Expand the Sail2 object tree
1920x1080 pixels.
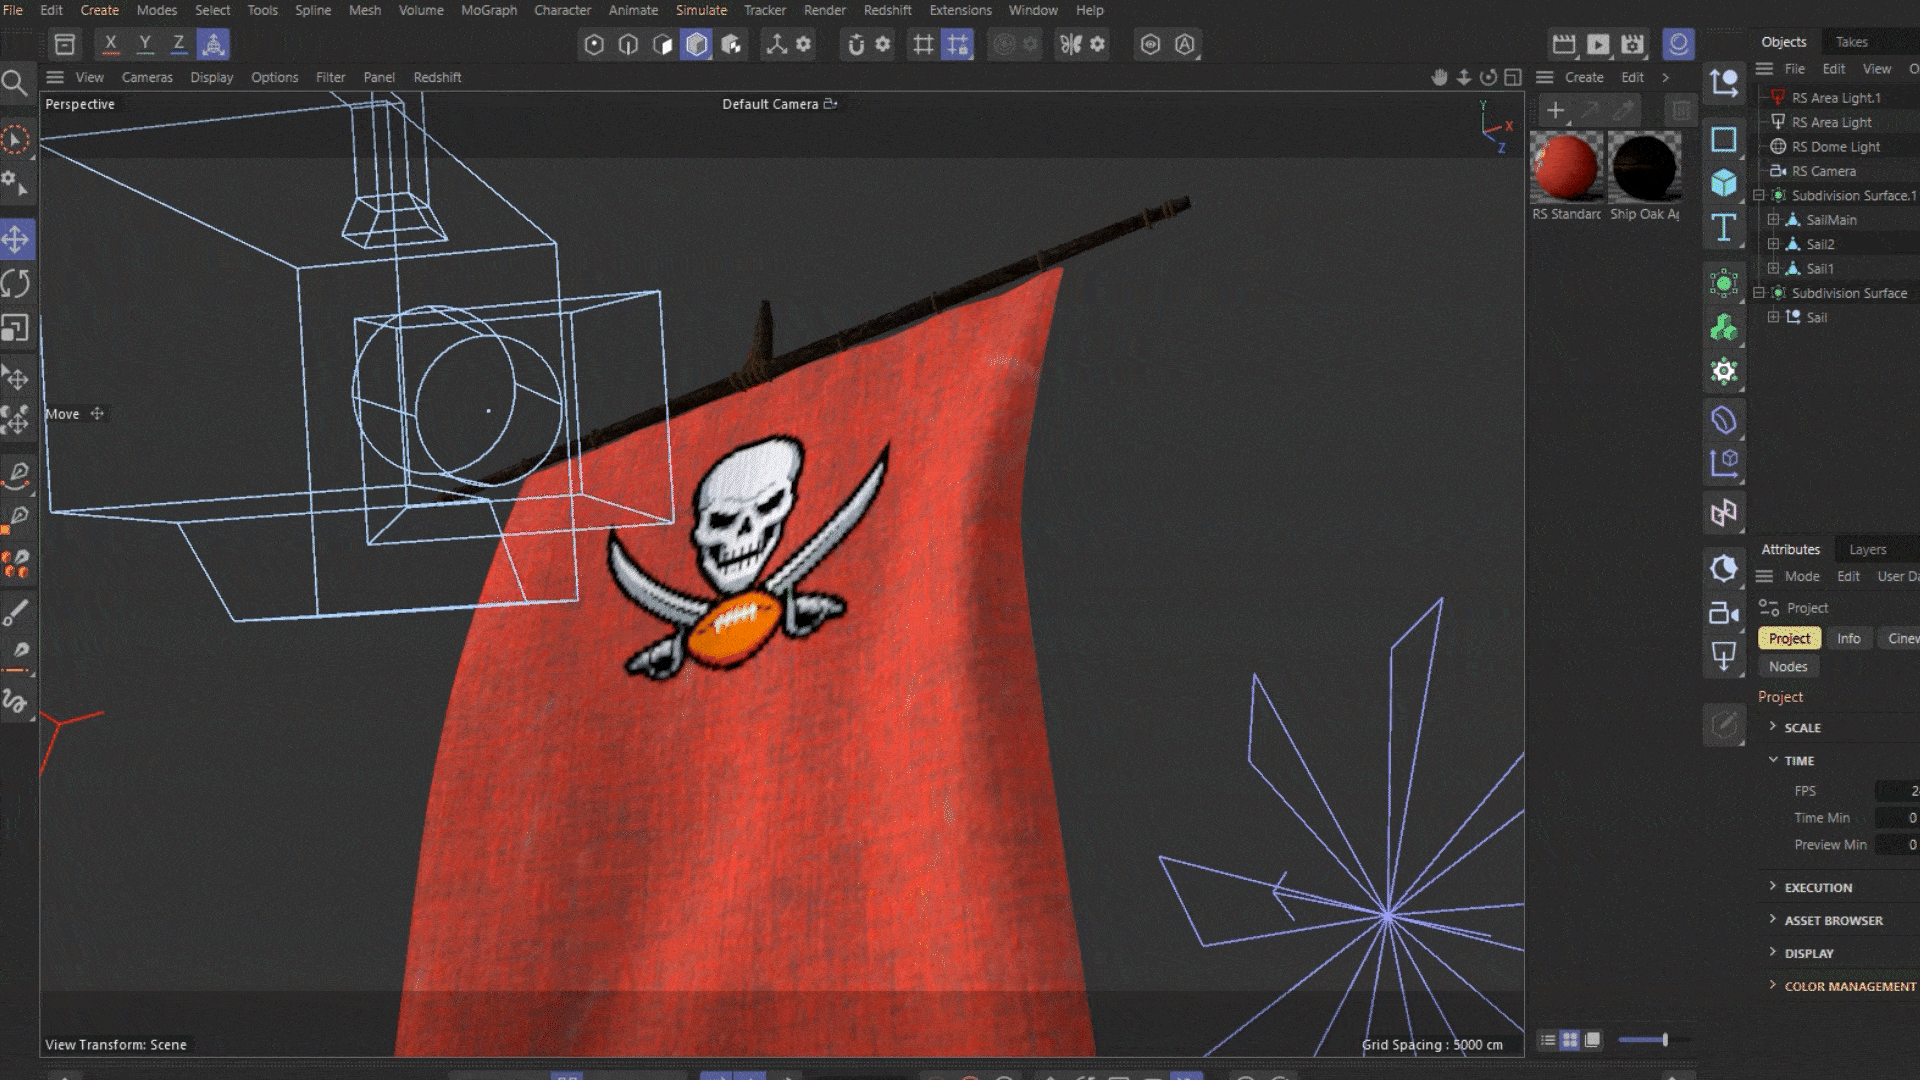[x=1773, y=244]
